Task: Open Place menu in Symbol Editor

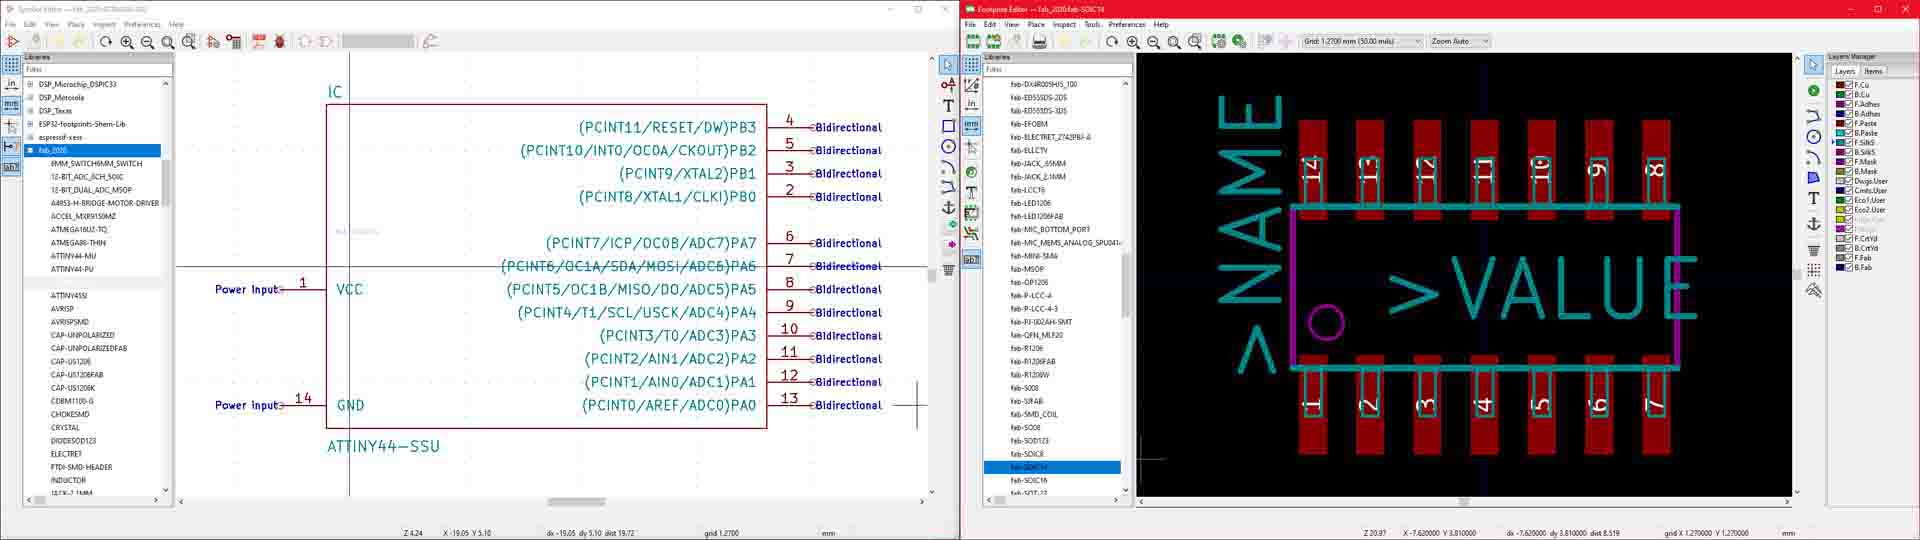Action: click(76, 24)
